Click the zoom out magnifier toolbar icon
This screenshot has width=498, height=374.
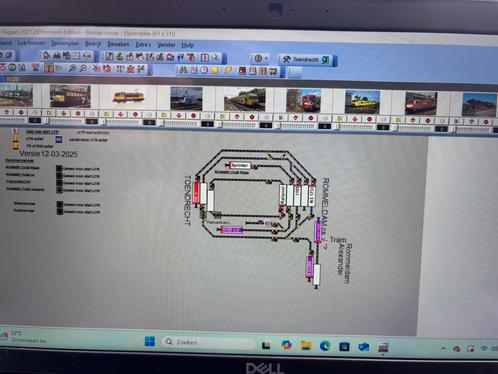click(x=84, y=68)
